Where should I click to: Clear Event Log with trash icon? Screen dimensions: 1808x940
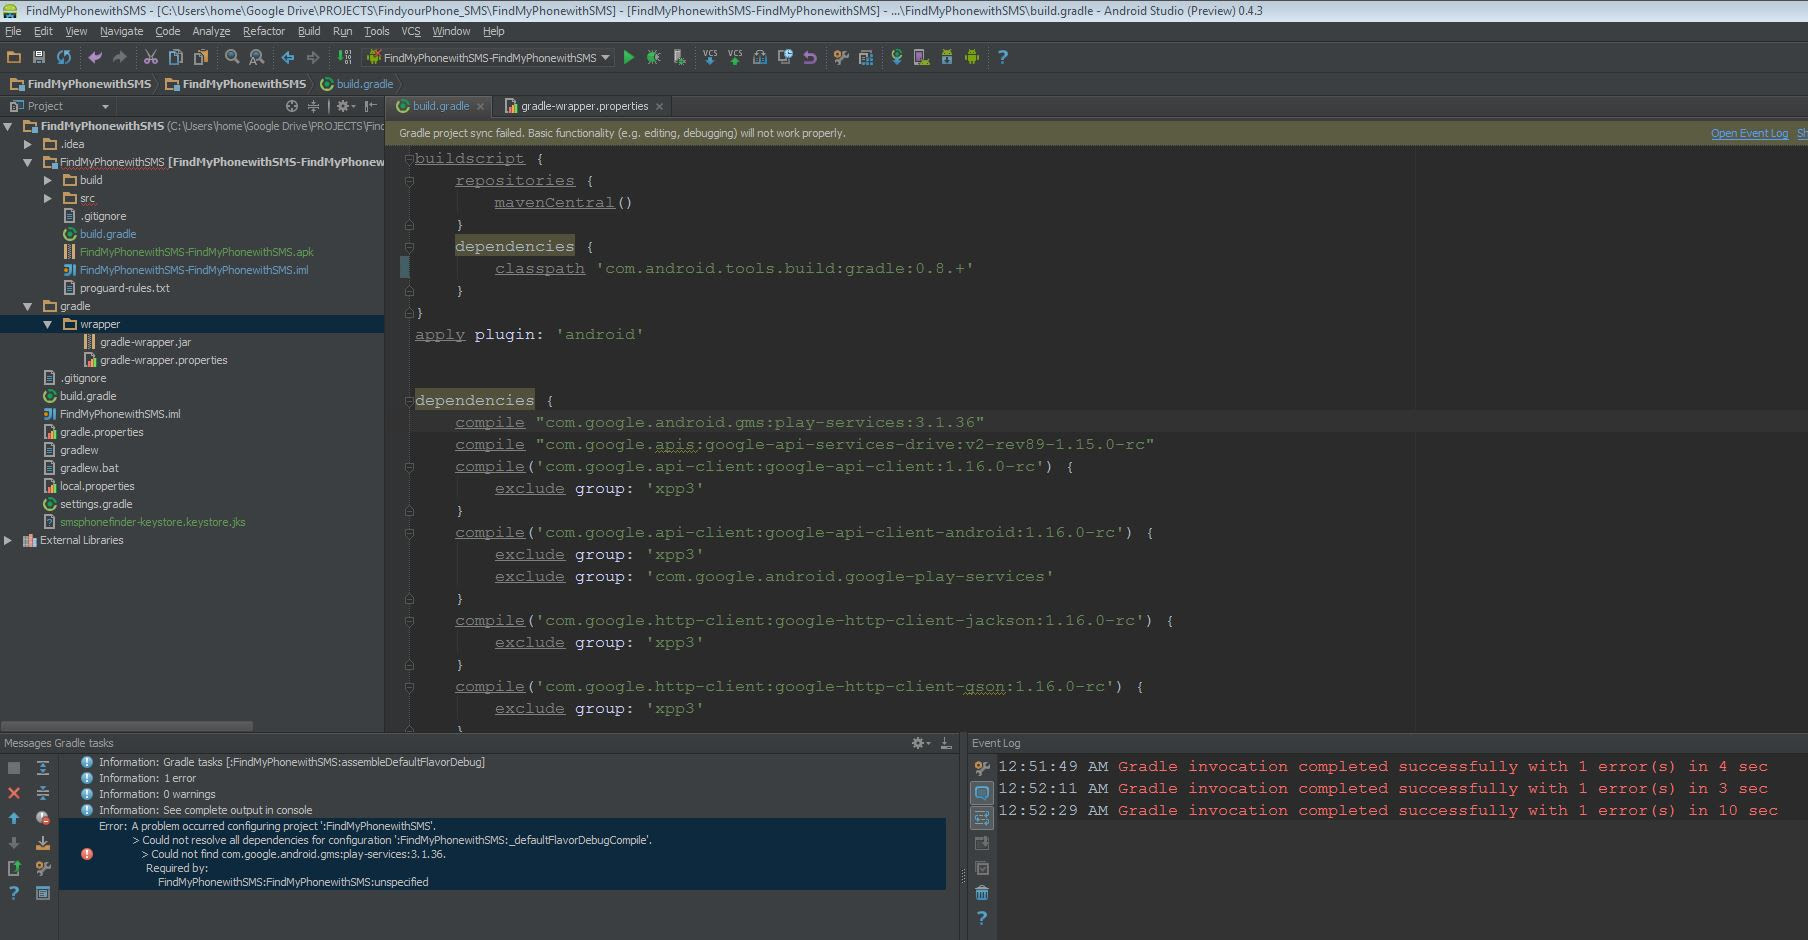[982, 893]
